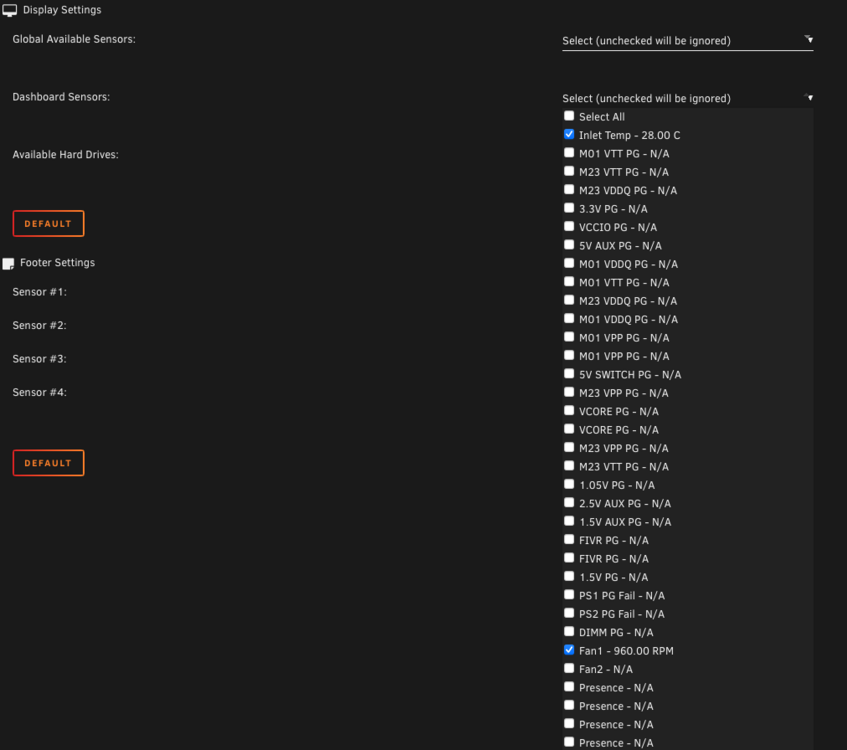
Task: Reset Footer Settings with the DEFAULT button
Action: pyautogui.click(x=48, y=463)
